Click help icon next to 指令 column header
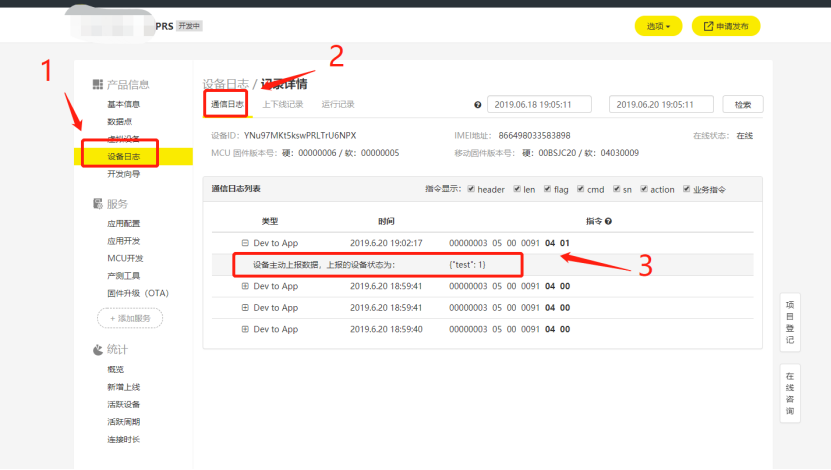 coord(608,221)
